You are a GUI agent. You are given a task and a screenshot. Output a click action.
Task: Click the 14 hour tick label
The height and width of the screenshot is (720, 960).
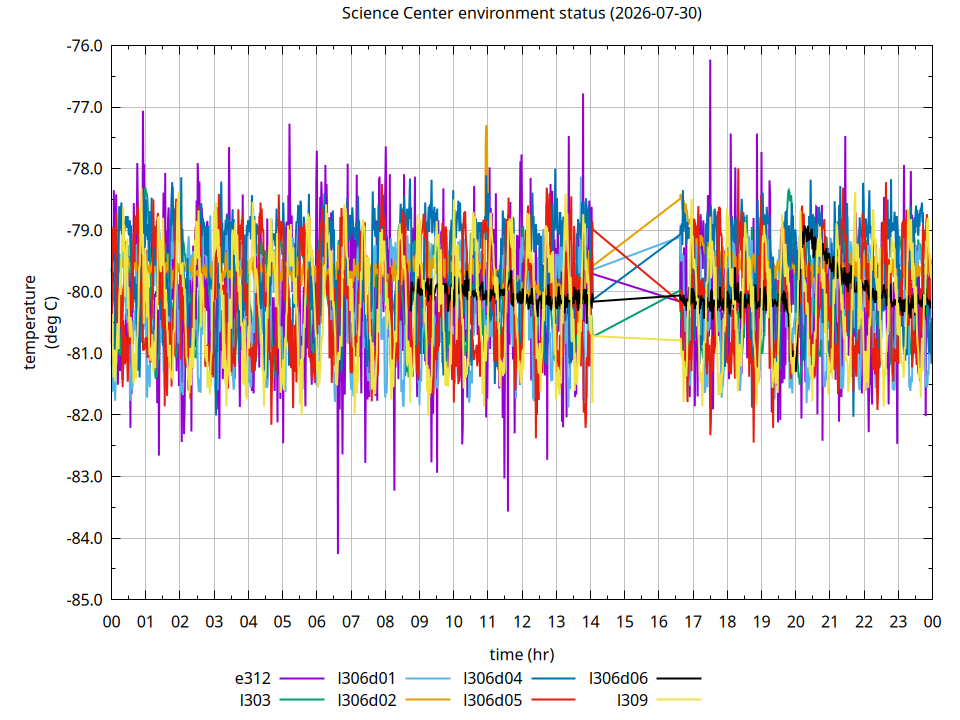point(590,622)
